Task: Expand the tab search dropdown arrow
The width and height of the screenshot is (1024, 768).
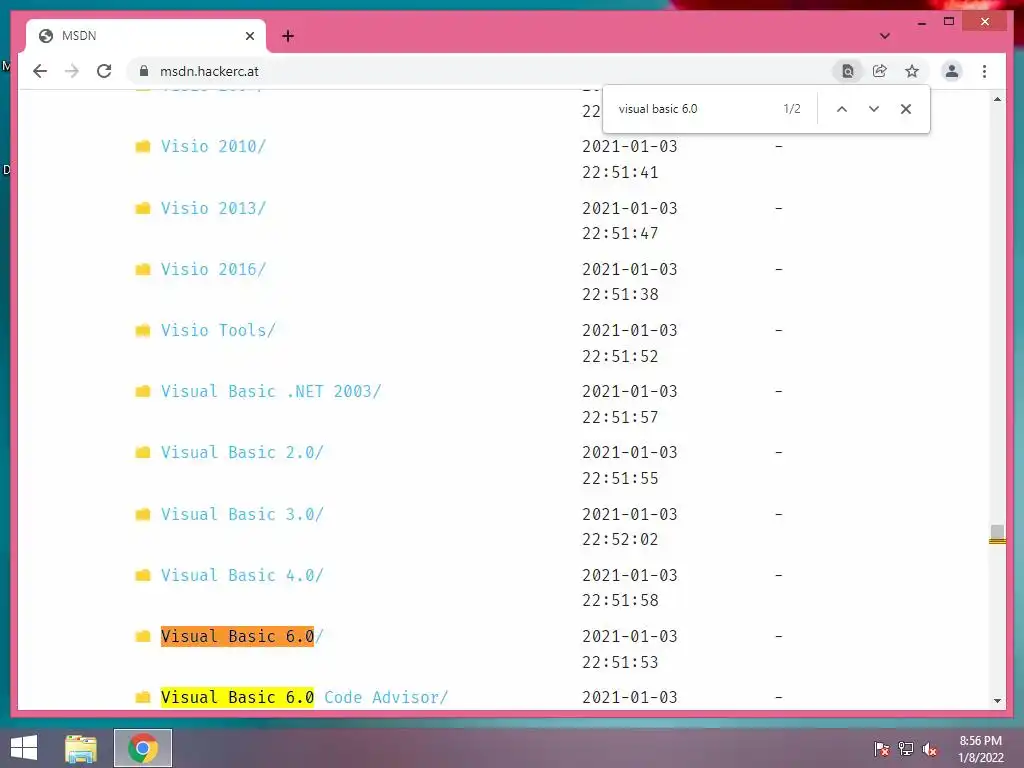Action: tap(885, 36)
